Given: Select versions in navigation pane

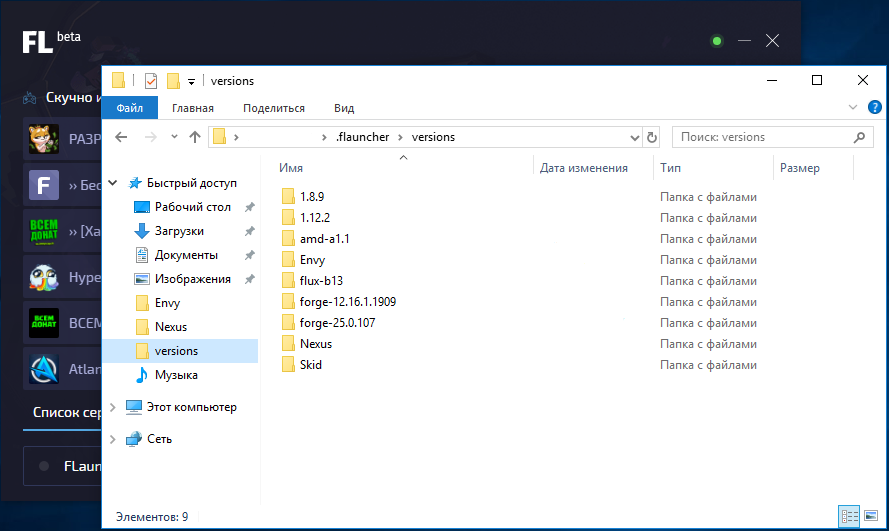Looking at the screenshot, I should point(180,351).
